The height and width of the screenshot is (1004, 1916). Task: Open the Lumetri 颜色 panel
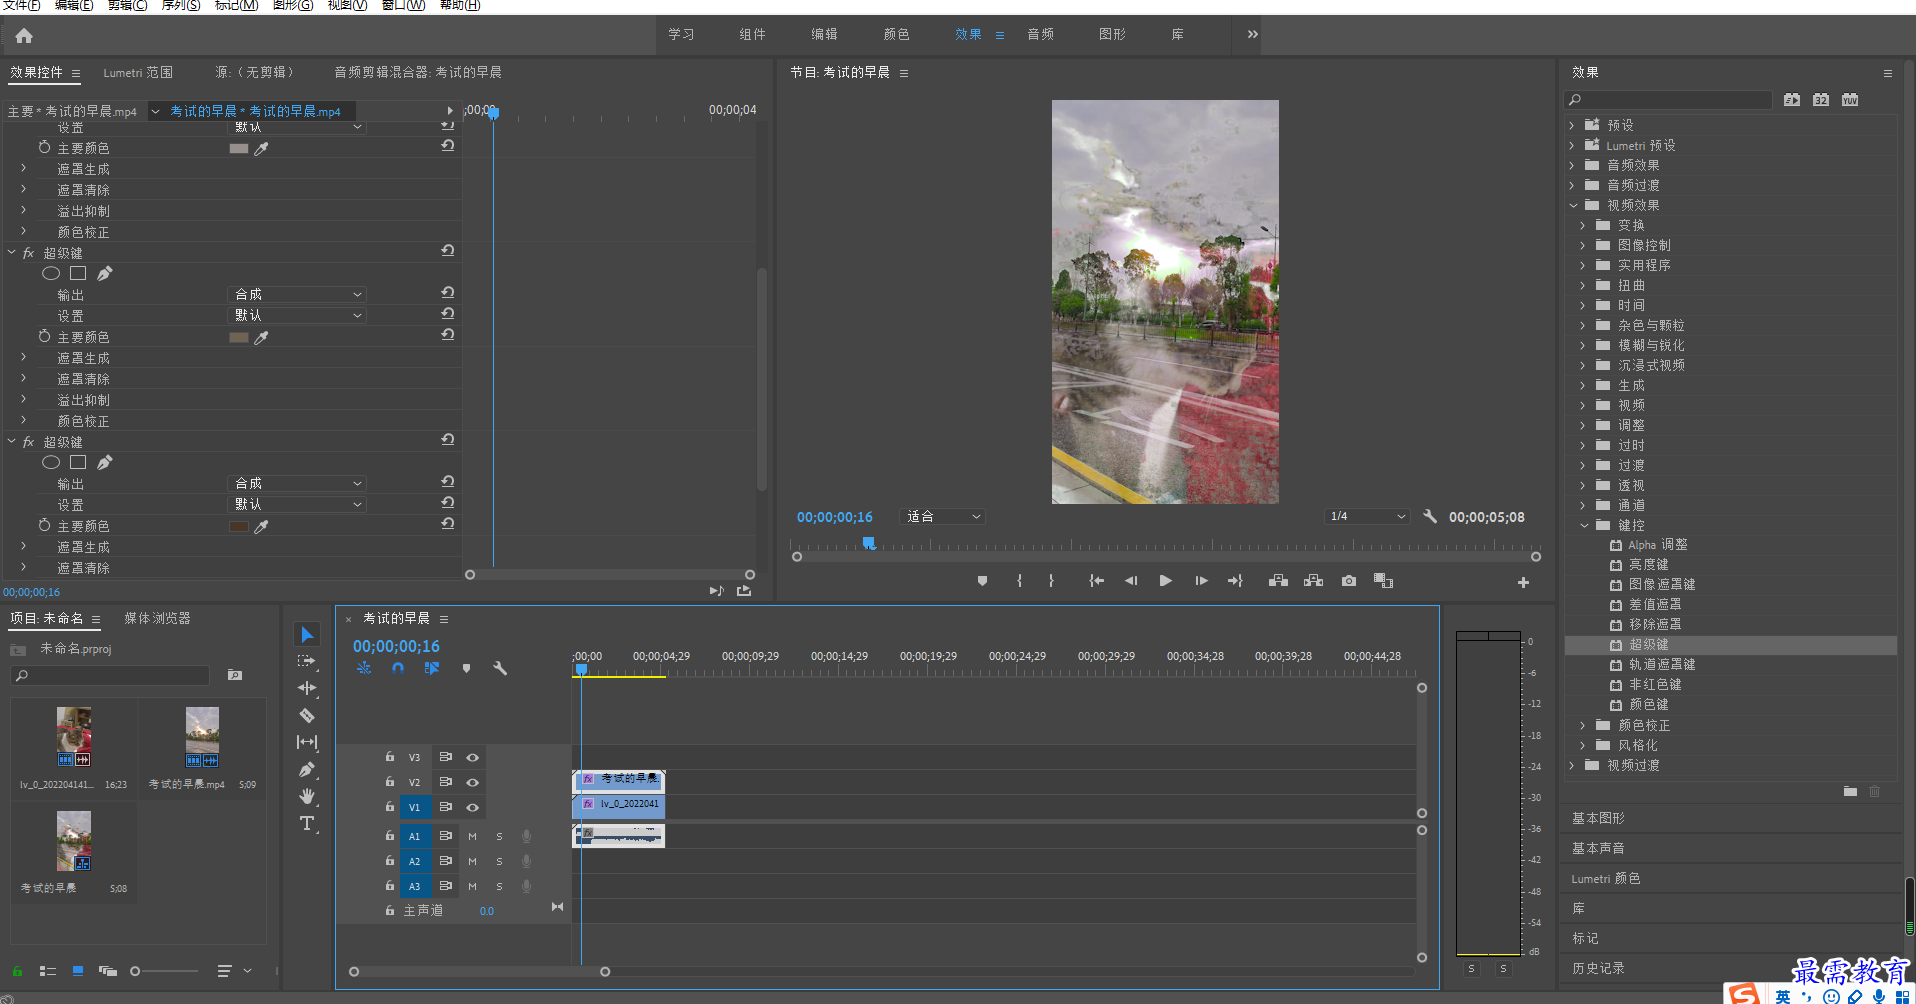tap(1606, 878)
